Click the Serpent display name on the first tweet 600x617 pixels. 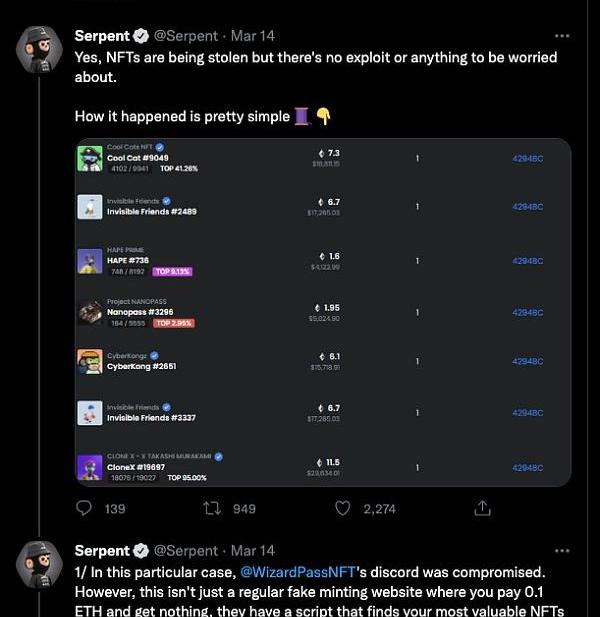tap(102, 36)
